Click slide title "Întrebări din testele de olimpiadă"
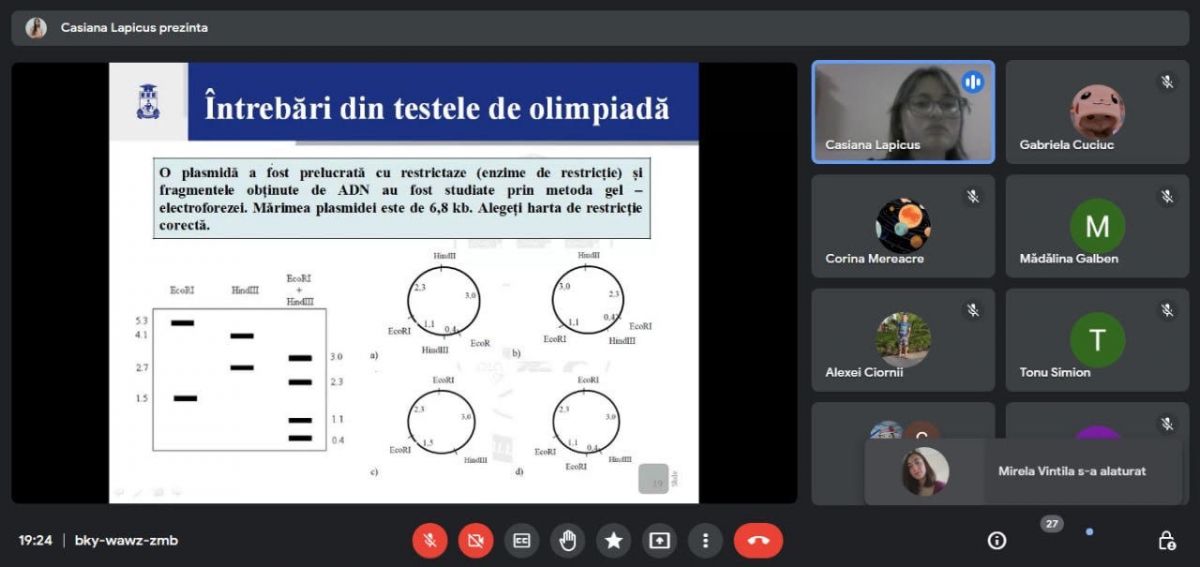The width and height of the screenshot is (1200, 567). (437, 108)
